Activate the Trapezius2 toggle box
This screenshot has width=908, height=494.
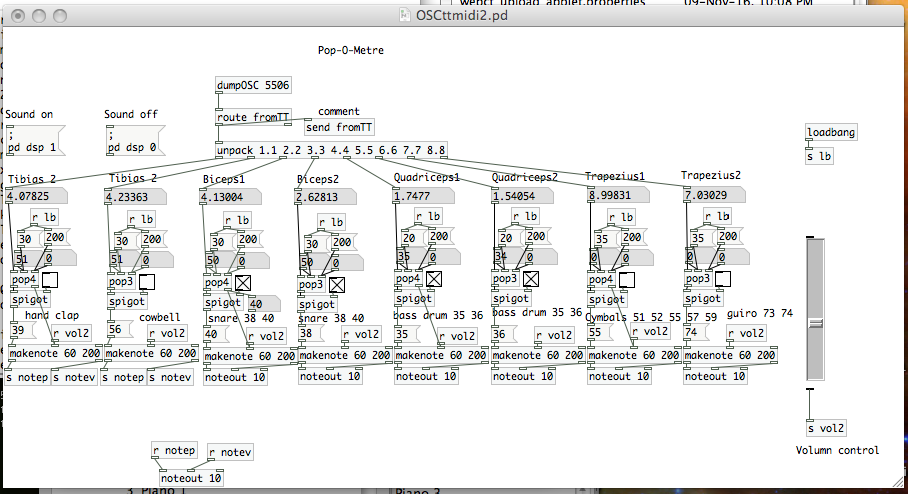[721, 280]
